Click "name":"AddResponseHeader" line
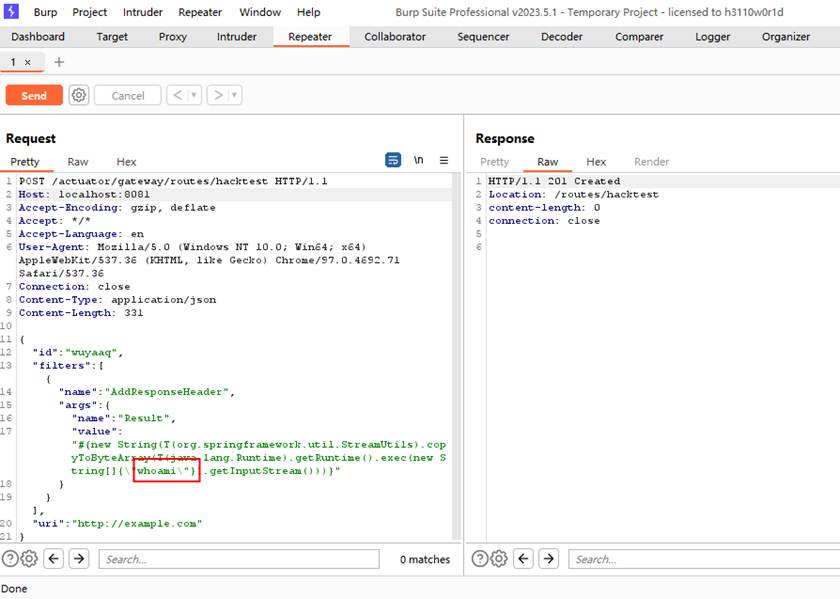This screenshot has width=840, height=599. click(x=146, y=392)
